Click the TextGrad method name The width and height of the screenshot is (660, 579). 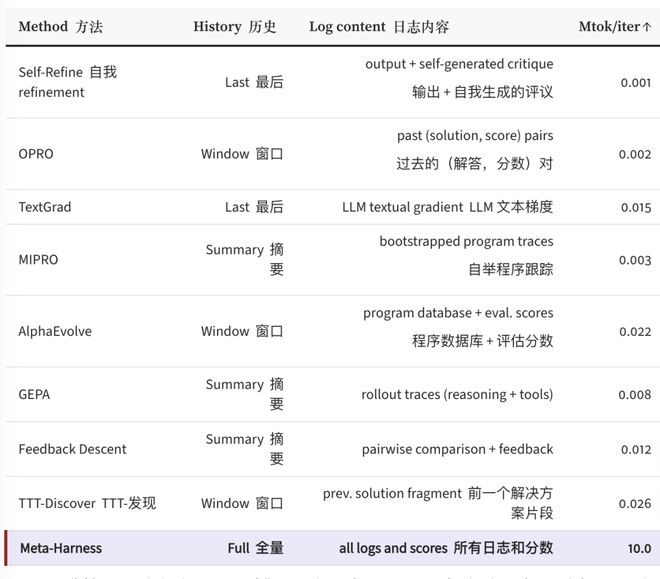45,207
